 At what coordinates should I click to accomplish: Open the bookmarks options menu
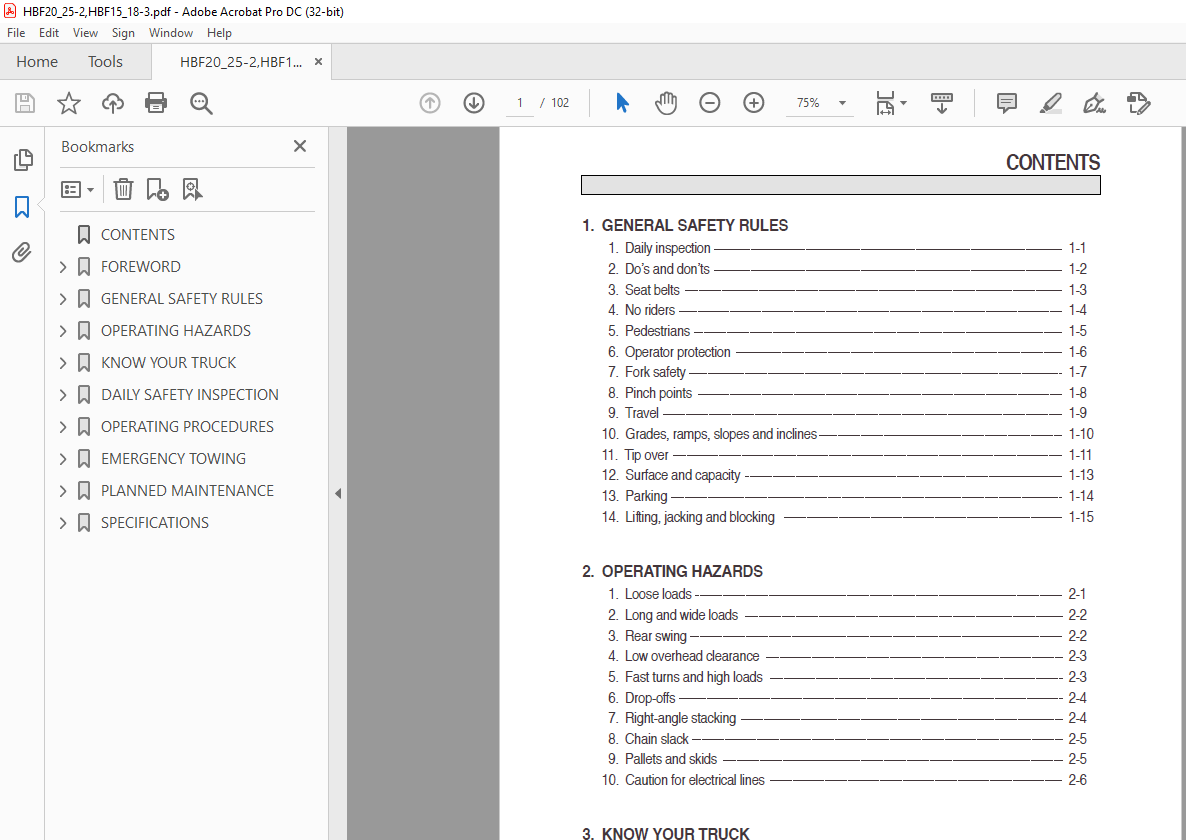click(78, 189)
